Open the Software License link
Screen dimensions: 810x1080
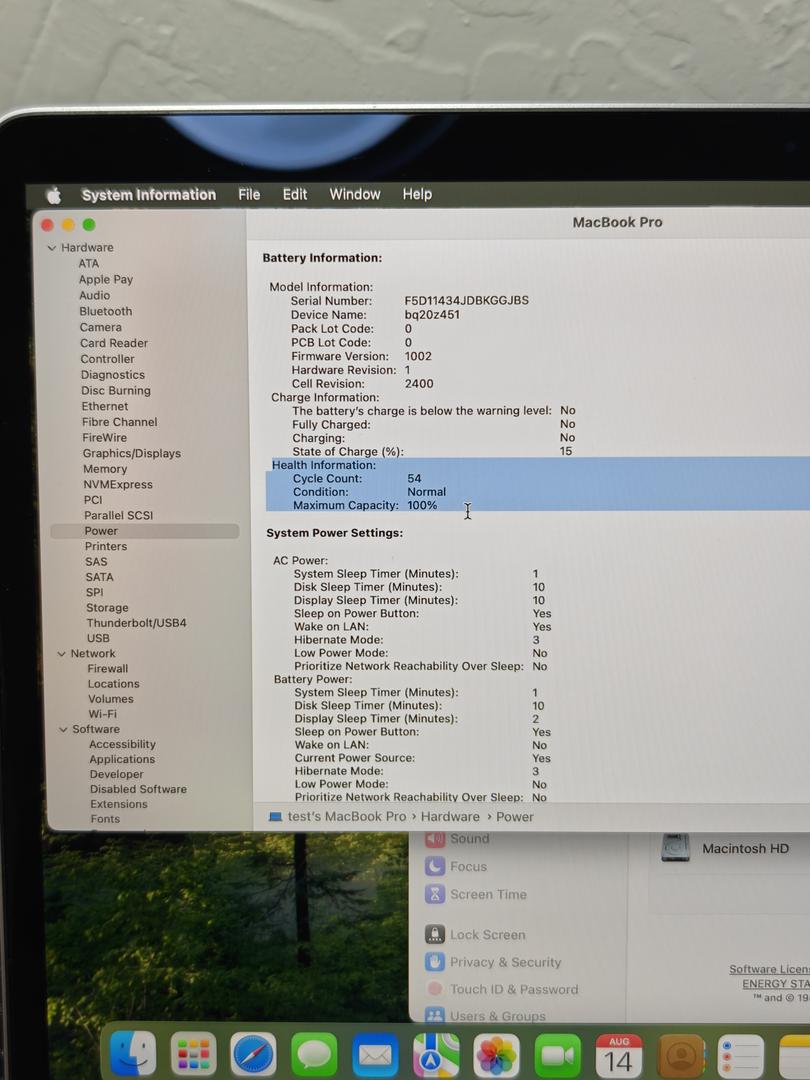769,969
